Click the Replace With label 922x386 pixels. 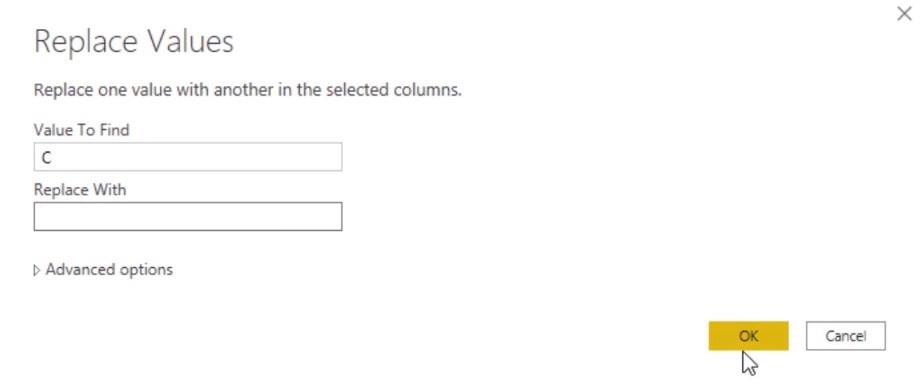coord(80,189)
